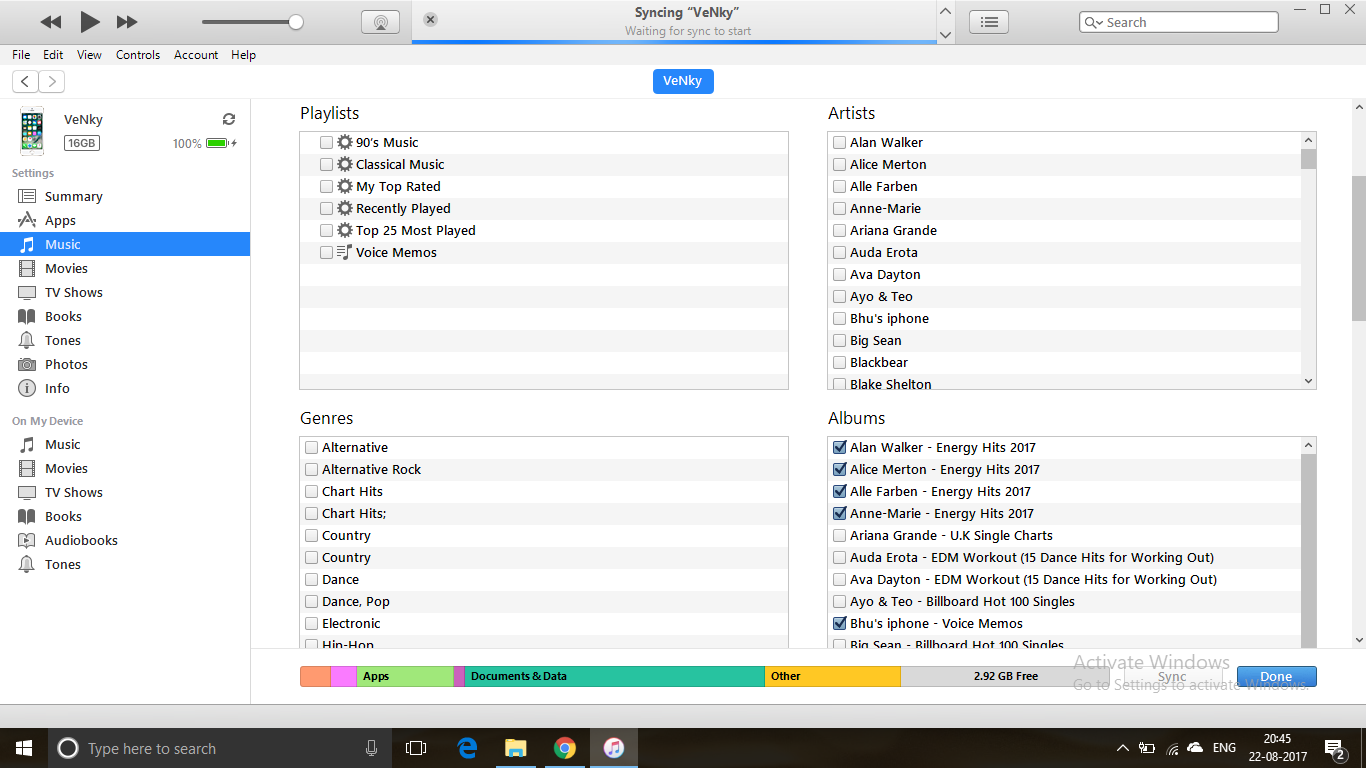Image resolution: width=1366 pixels, height=768 pixels.
Task: Click the down arrow in the status display
Action: [946, 34]
